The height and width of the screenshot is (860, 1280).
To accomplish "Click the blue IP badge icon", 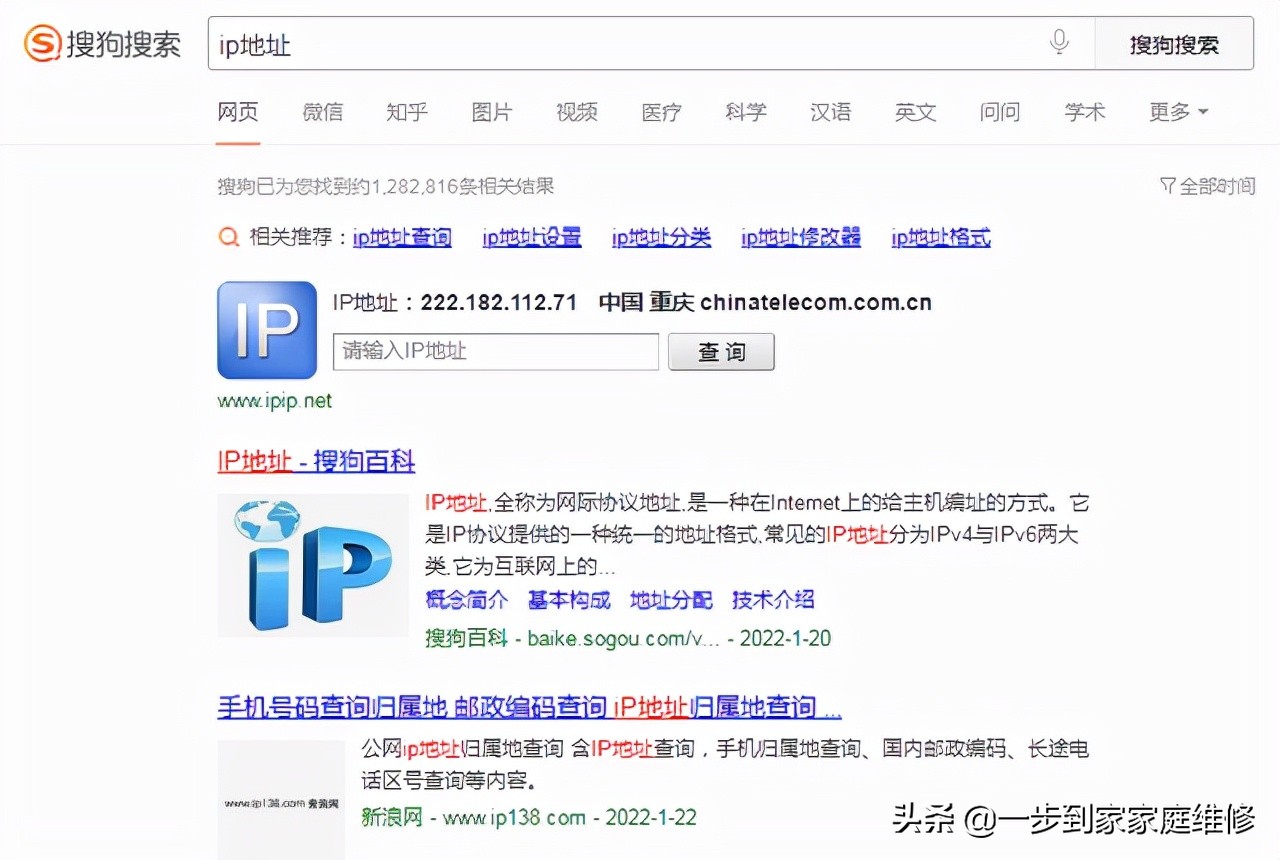I will [266, 330].
